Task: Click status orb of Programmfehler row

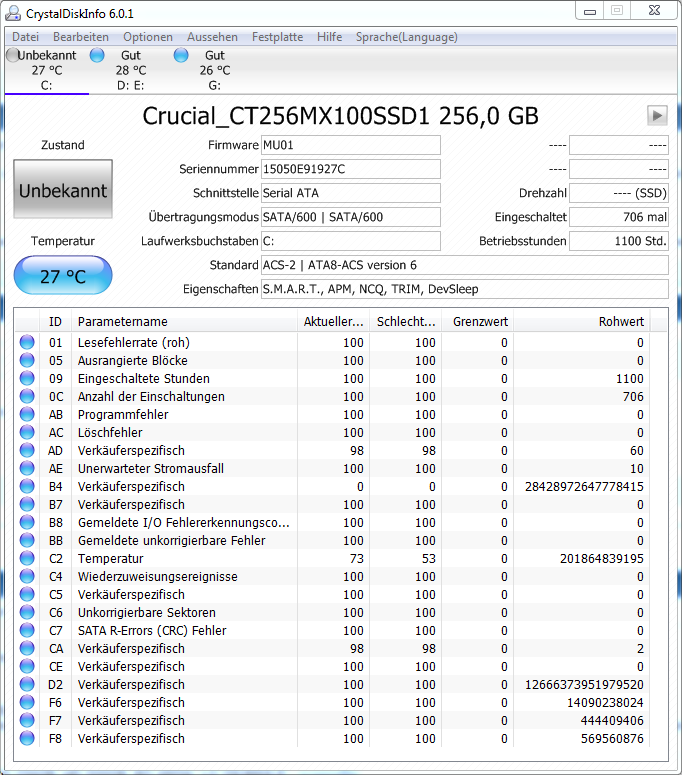Action: tap(27, 414)
